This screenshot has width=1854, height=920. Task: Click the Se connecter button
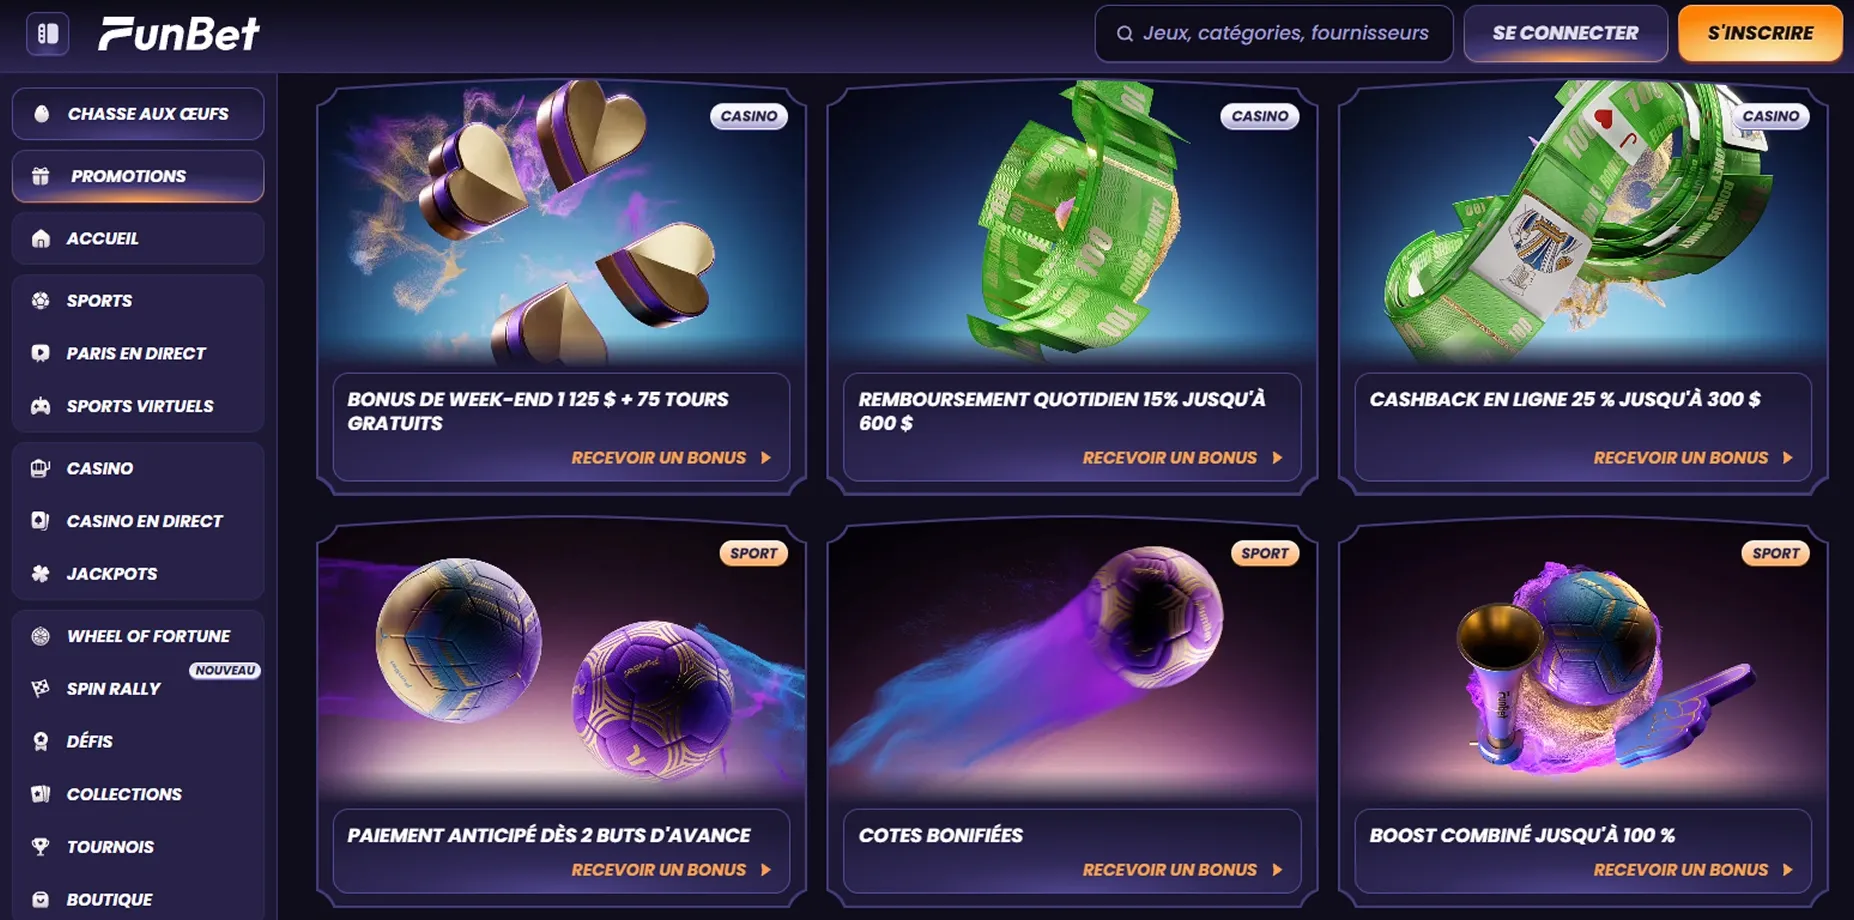1565,34
